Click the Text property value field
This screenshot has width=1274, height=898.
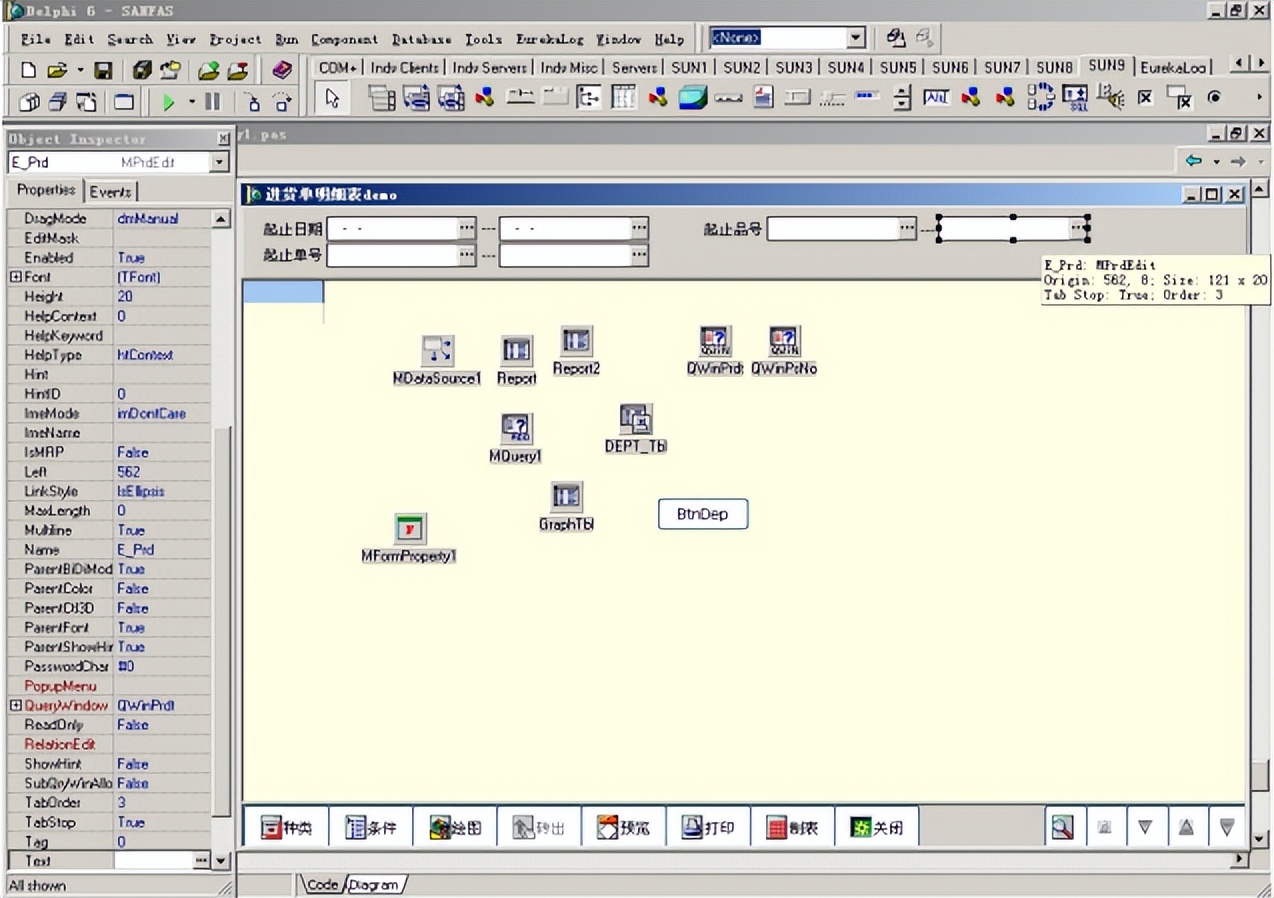point(153,861)
